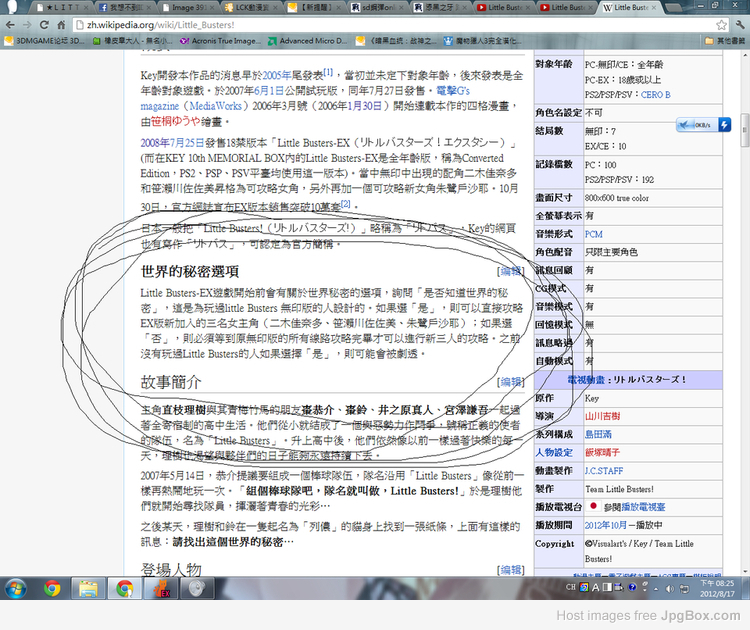Open the J.C.STAFF link
The height and width of the screenshot is (630, 750).
(604, 470)
